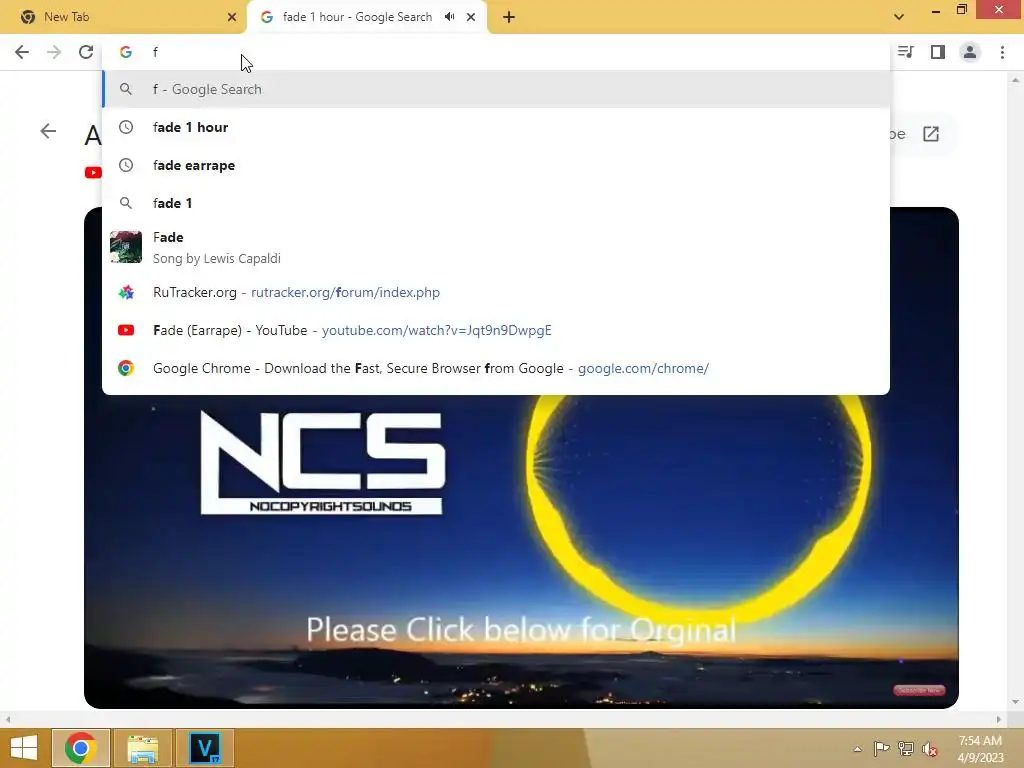
Task: Click the clock icon beside 'fade earrape'
Action: (x=126, y=165)
